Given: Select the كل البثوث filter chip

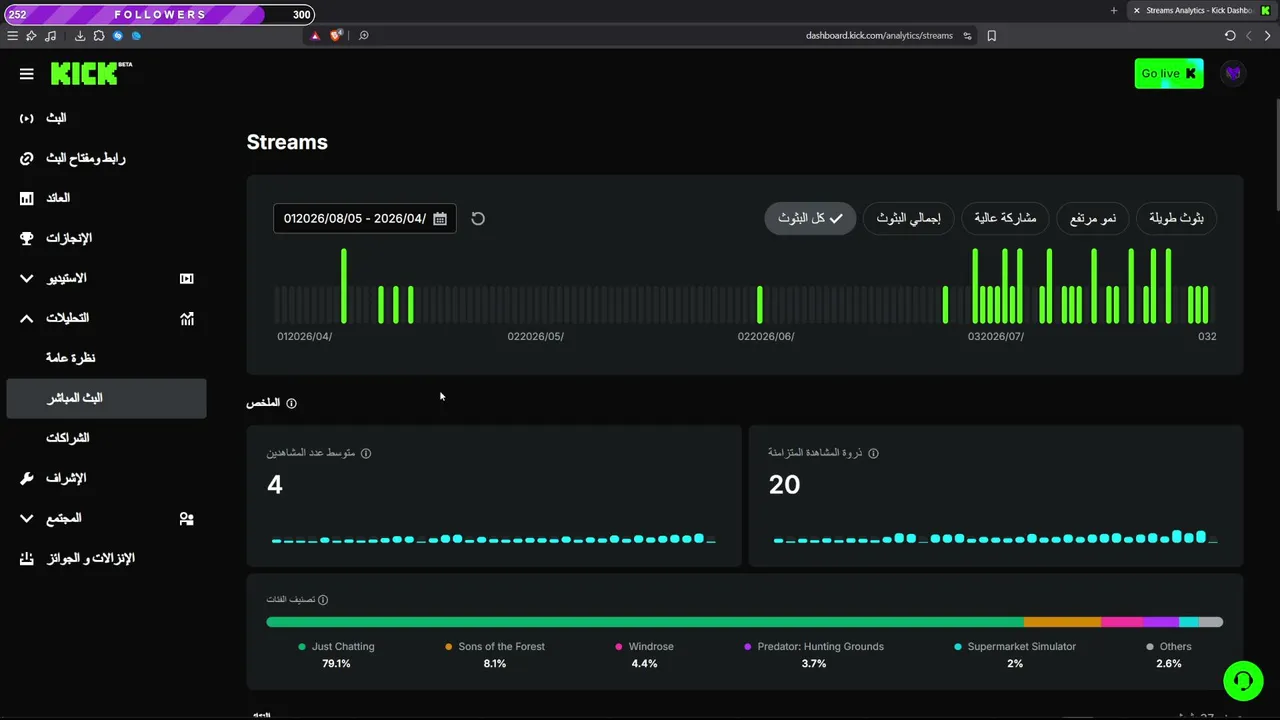Looking at the screenshot, I should [810, 218].
